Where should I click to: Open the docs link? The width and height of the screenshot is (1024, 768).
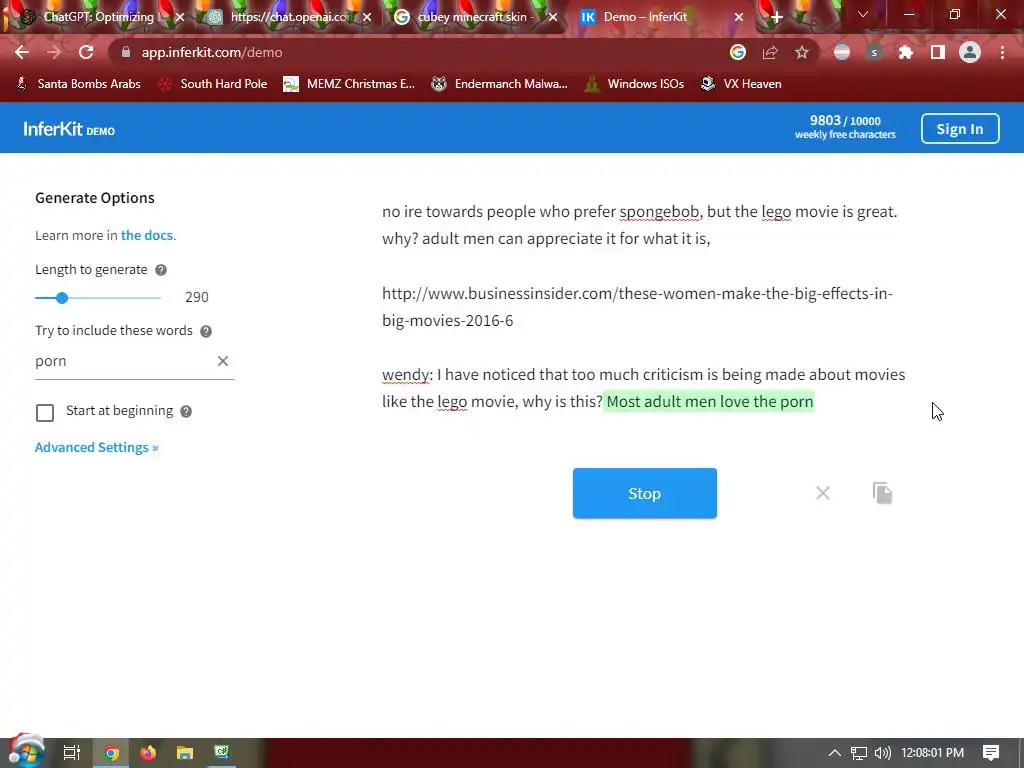(147, 235)
